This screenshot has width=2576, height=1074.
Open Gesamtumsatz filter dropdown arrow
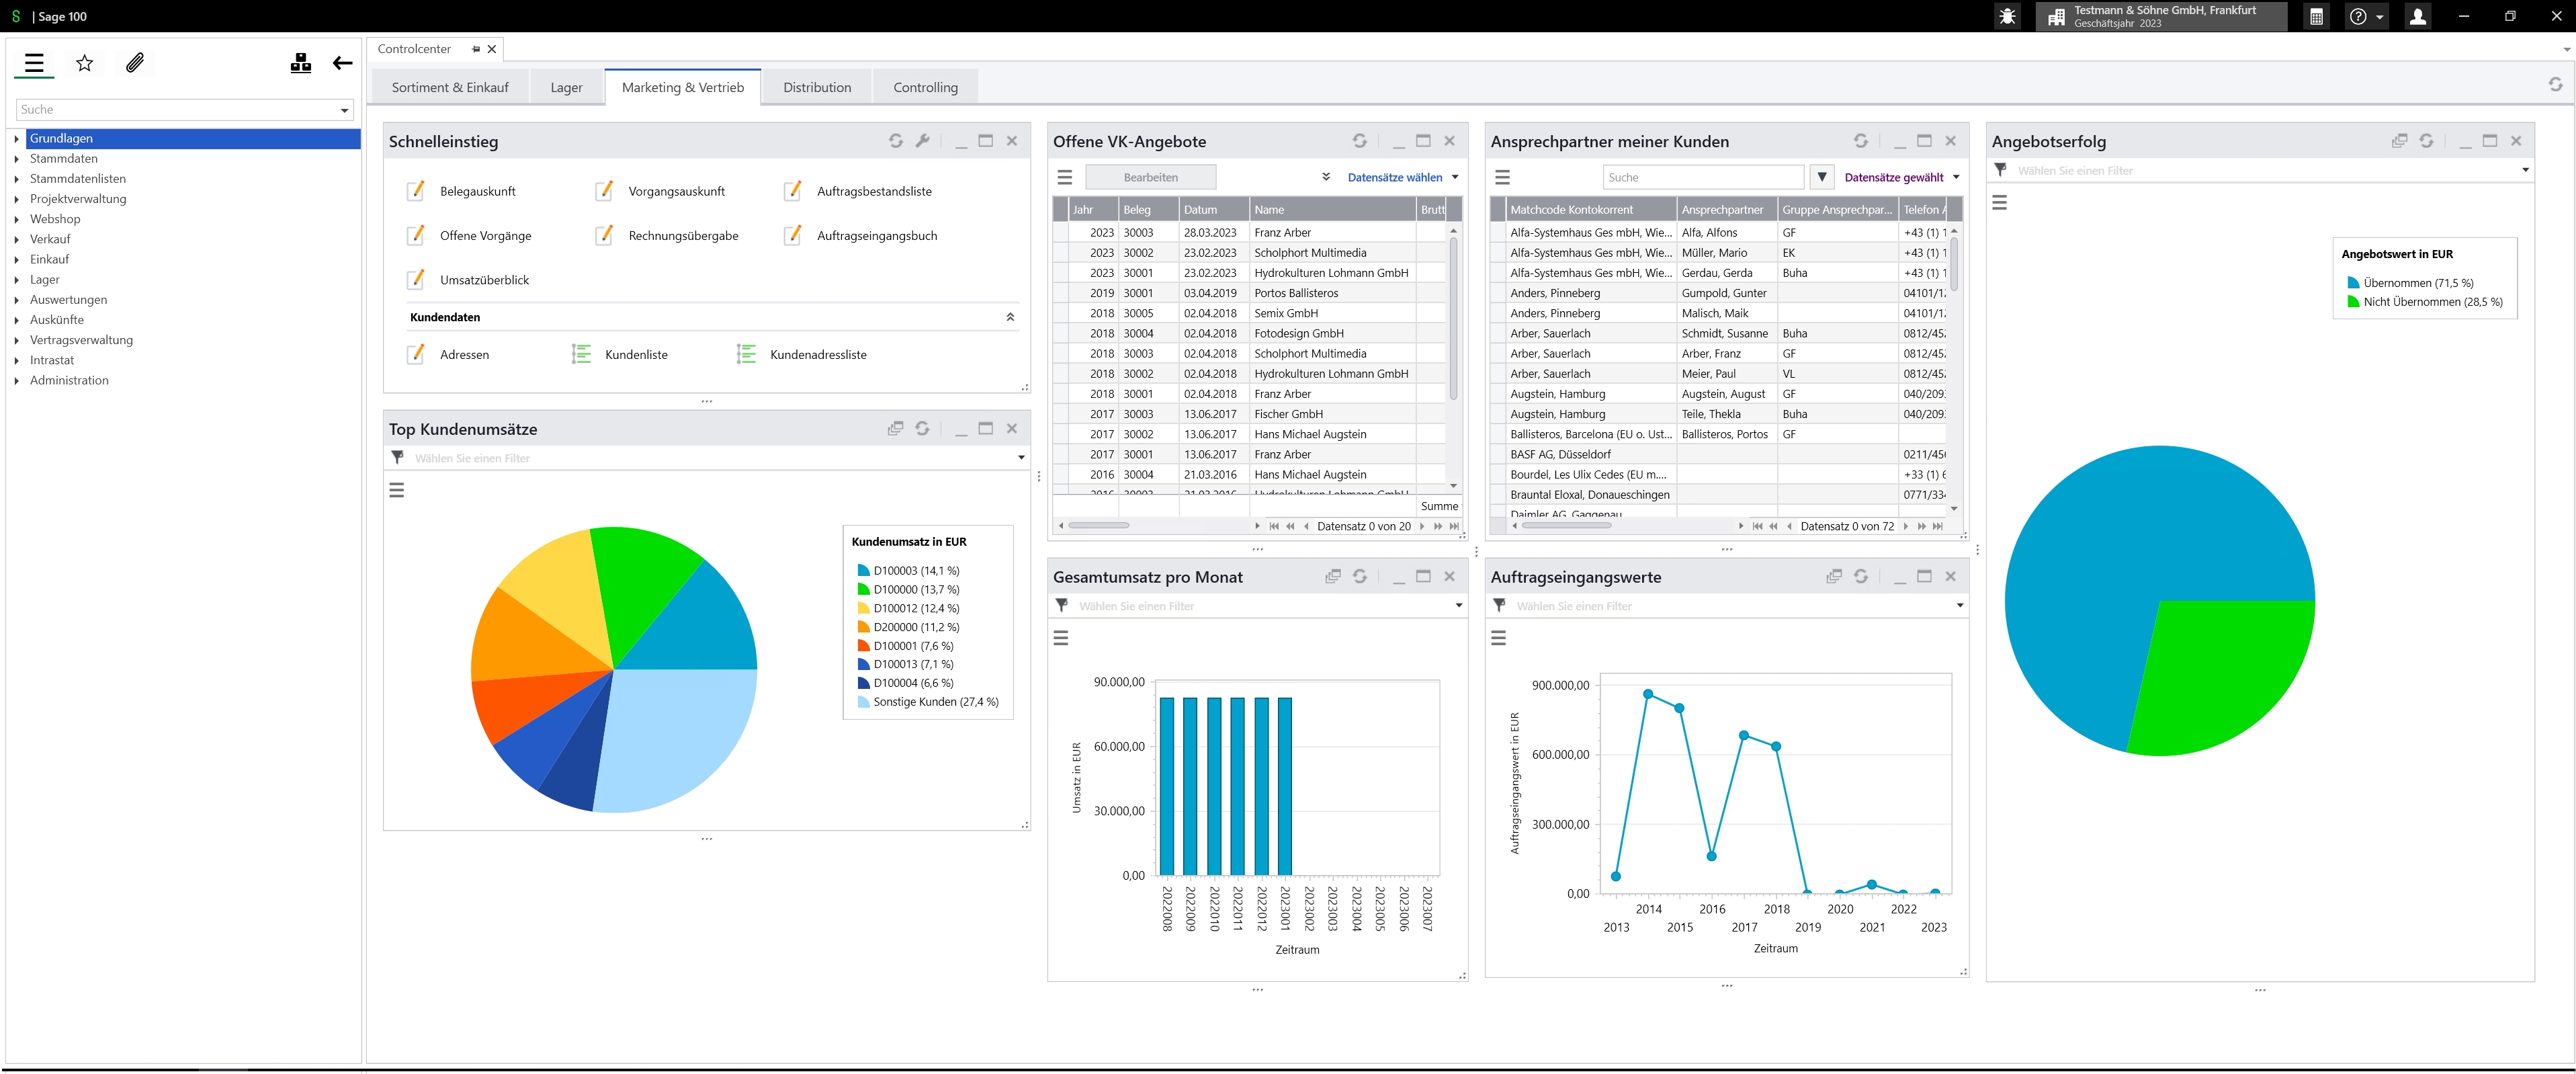[x=1458, y=606]
